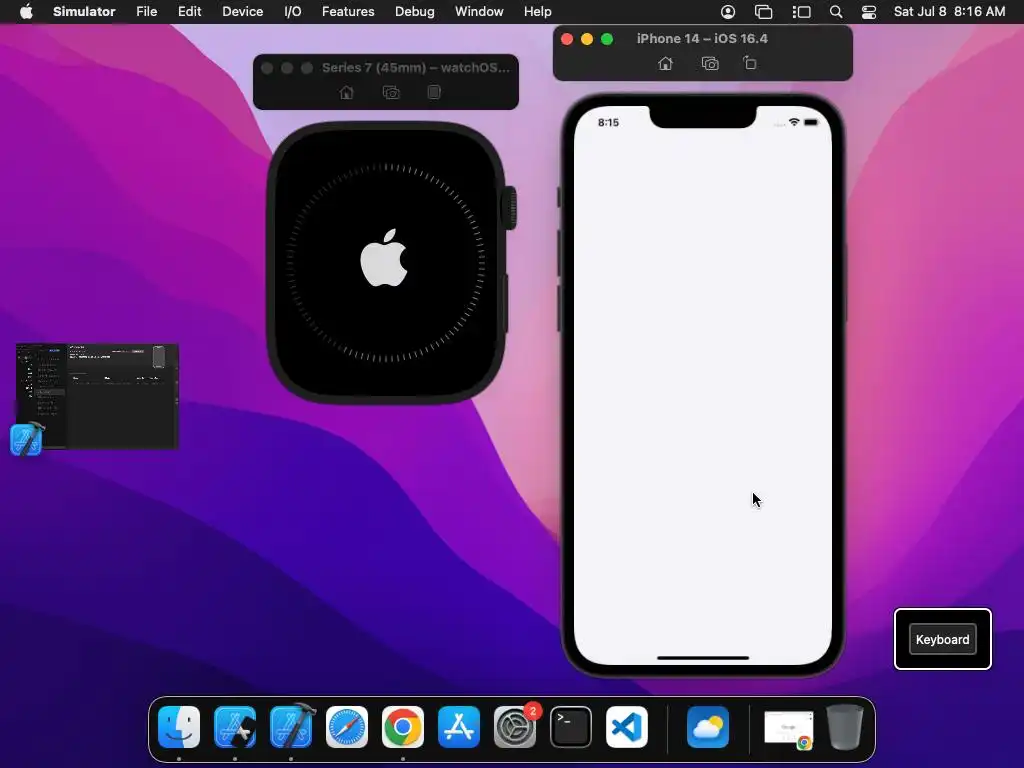Viewport: 1024px width, 768px height.
Task: Click the Series 7 (45mm) watchOS window title
Action: (x=415, y=67)
